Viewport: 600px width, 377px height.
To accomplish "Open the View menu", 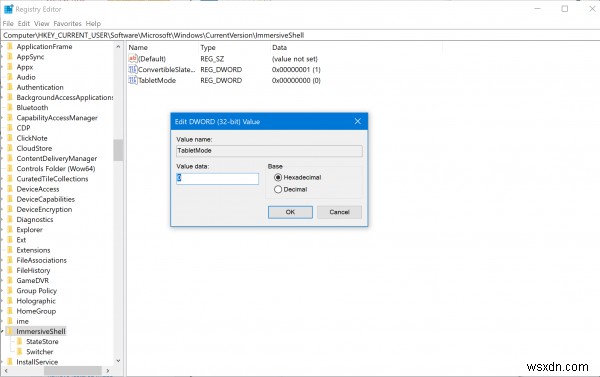I will pos(42,24).
